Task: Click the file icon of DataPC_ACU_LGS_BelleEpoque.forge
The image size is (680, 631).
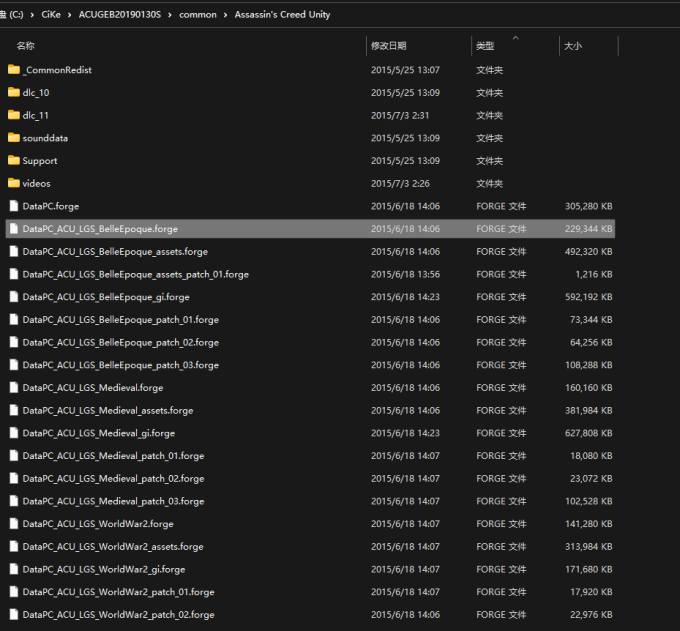Action: 14,229
